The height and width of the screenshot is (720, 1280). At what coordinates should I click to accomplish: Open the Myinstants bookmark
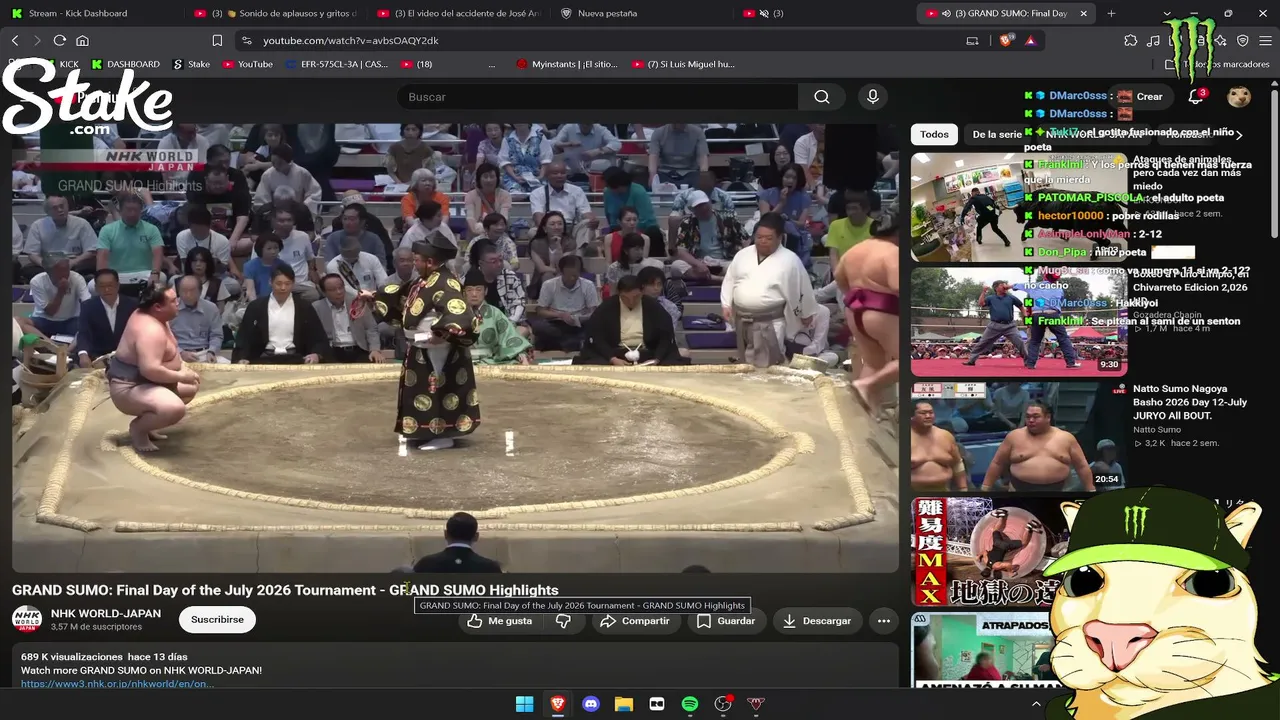[567, 64]
